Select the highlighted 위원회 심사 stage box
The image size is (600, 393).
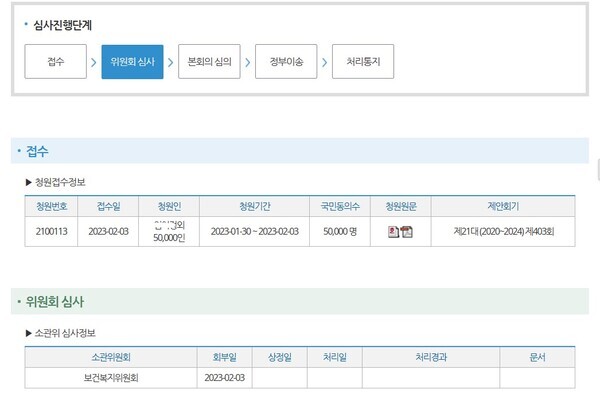[x=132, y=62]
